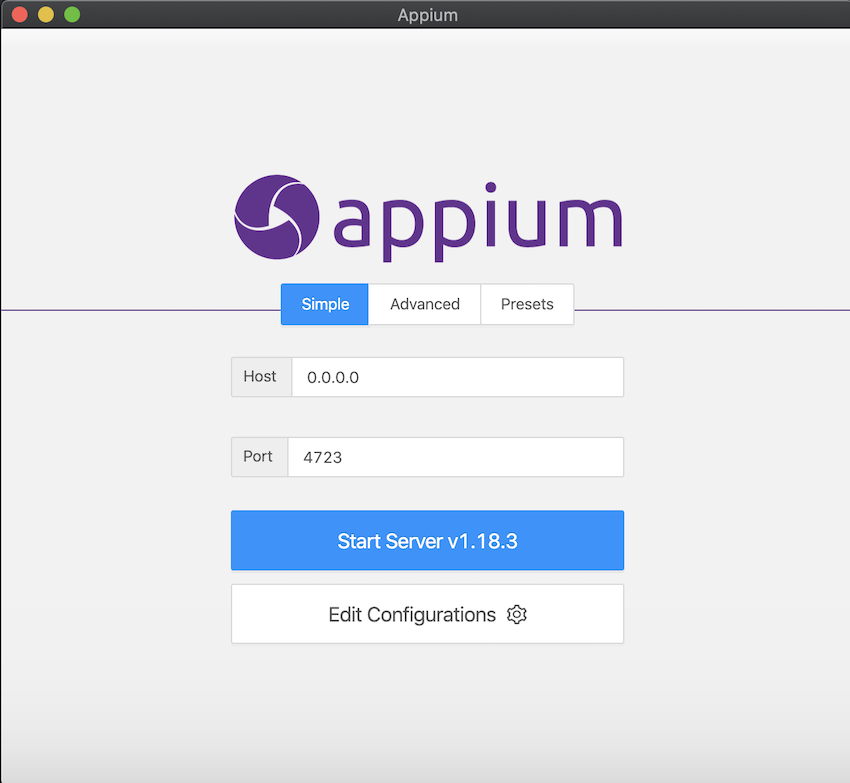The height and width of the screenshot is (783, 850).
Task: Open the Advanced tab
Action: click(424, 304)
